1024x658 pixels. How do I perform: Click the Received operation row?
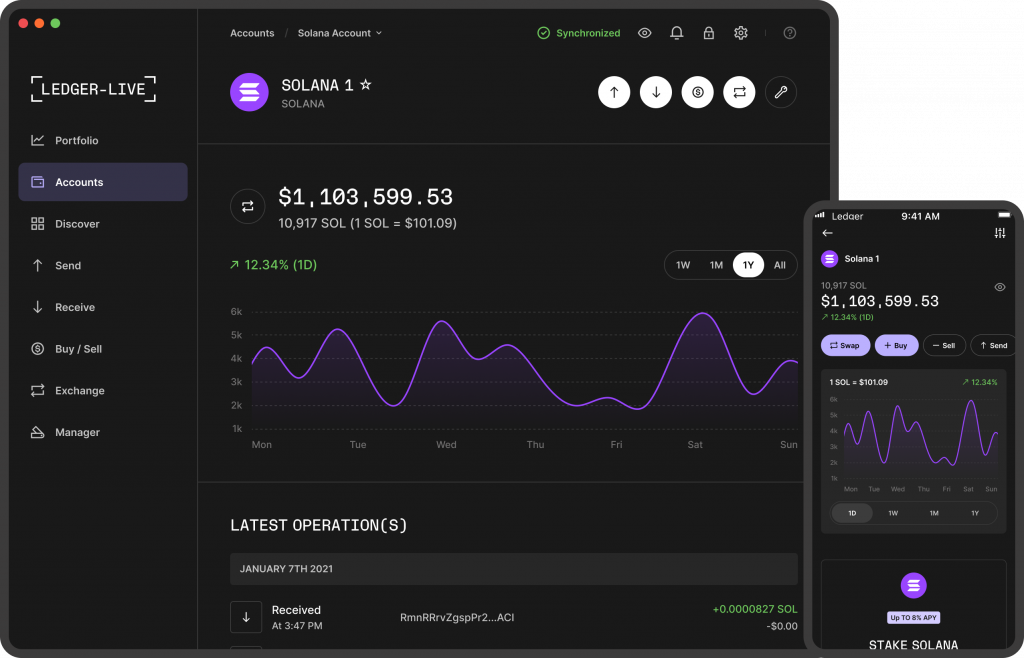pos(513,618)
